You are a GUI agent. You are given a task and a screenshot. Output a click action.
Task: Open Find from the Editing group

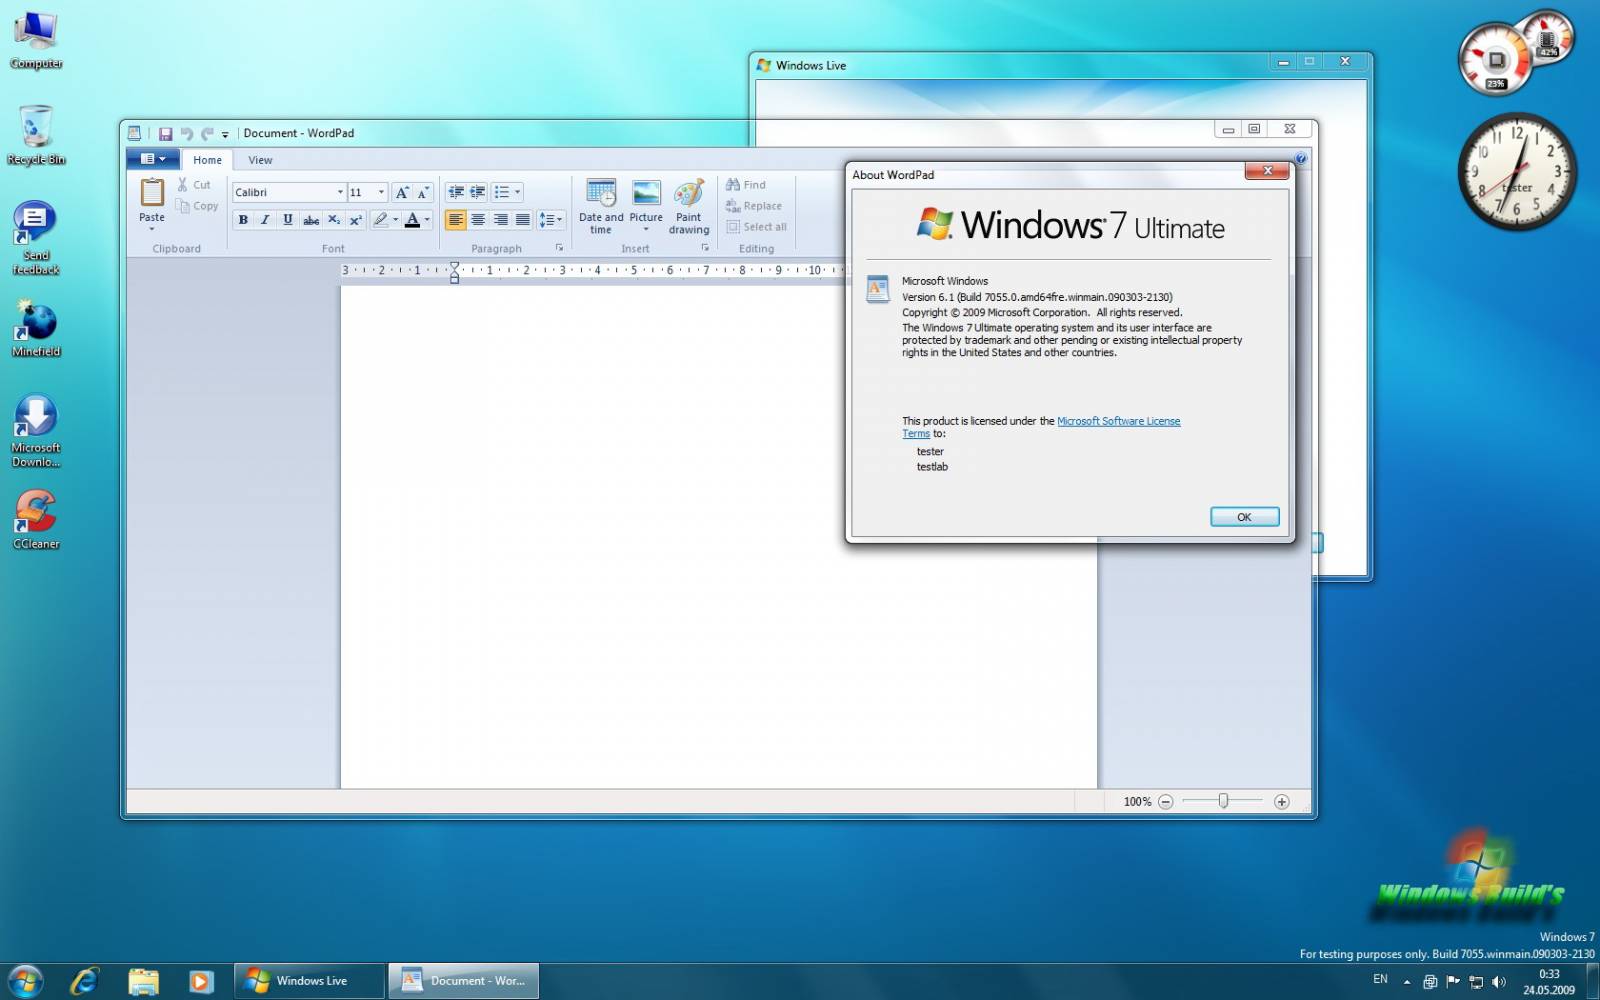pos(746,185)
